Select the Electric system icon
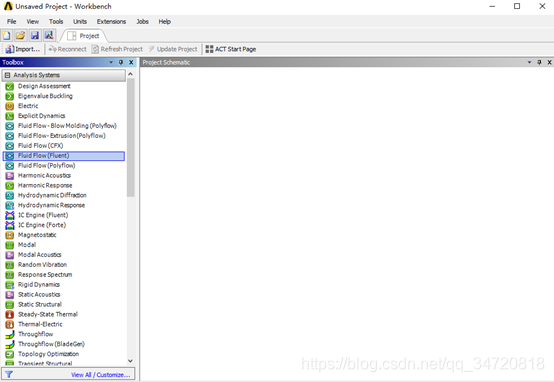554x382 pixels. (x=10, y=106)
